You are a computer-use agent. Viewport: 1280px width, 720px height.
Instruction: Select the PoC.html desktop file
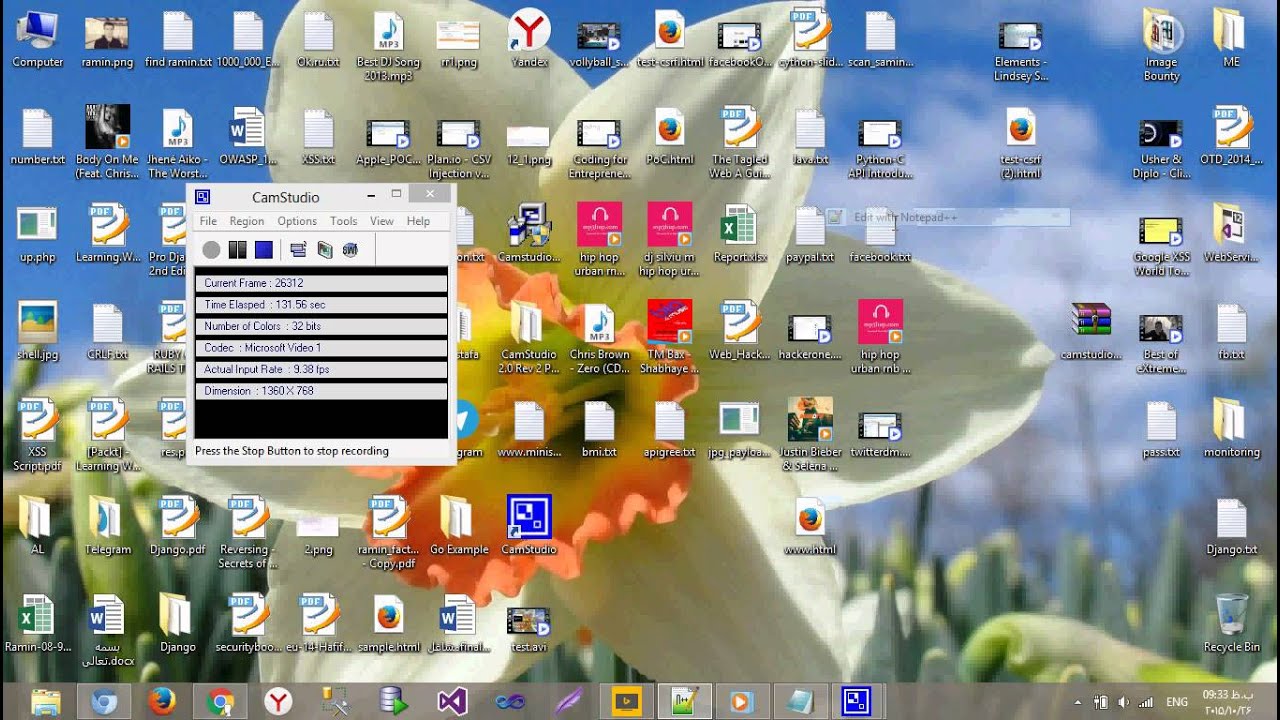click(669, 138)
